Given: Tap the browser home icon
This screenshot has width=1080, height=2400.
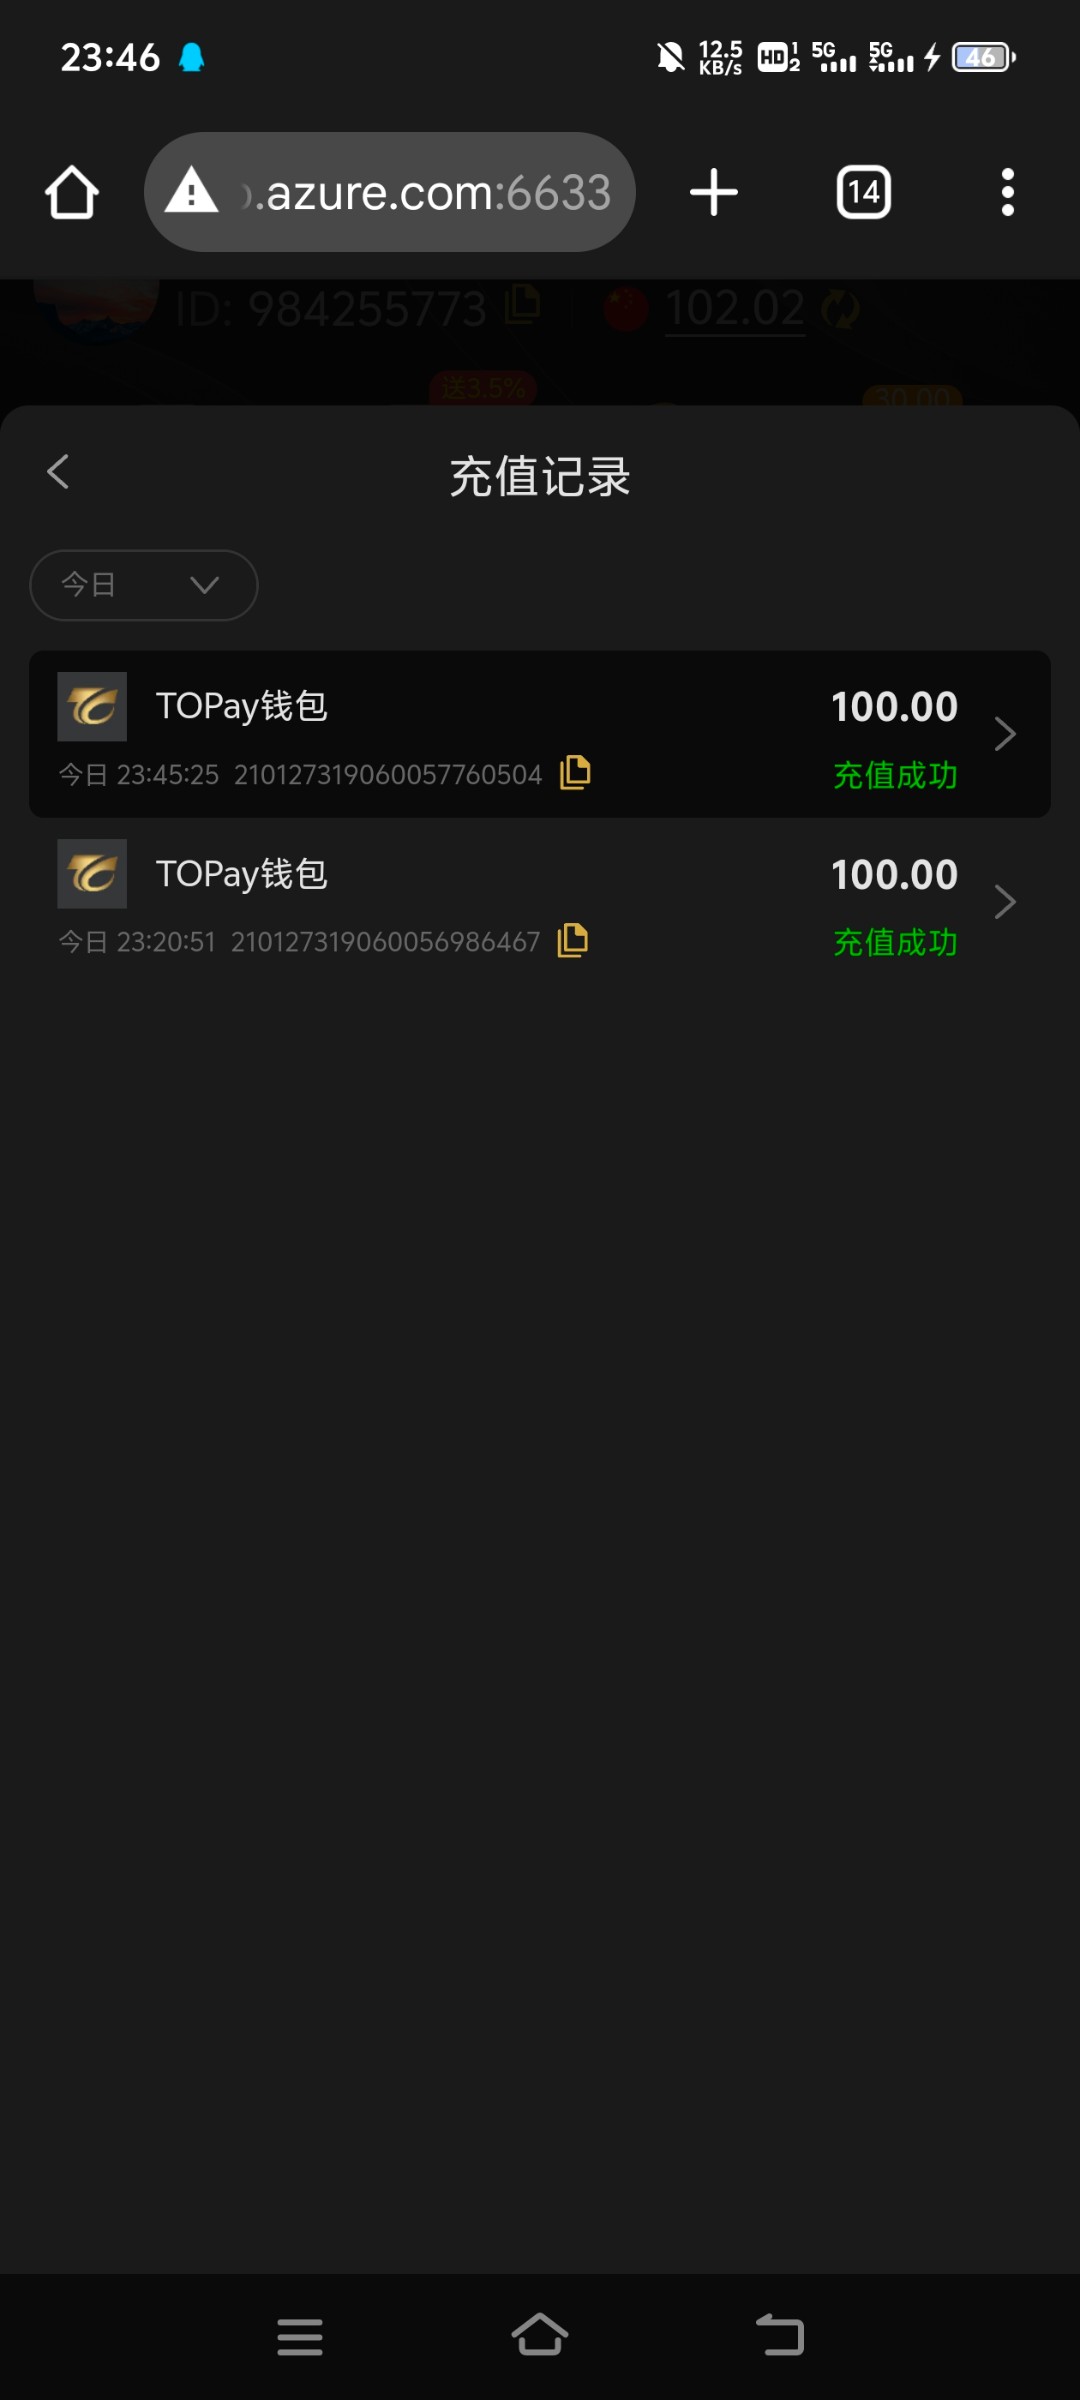Looking at the screenshot, I should coord(72,192).
